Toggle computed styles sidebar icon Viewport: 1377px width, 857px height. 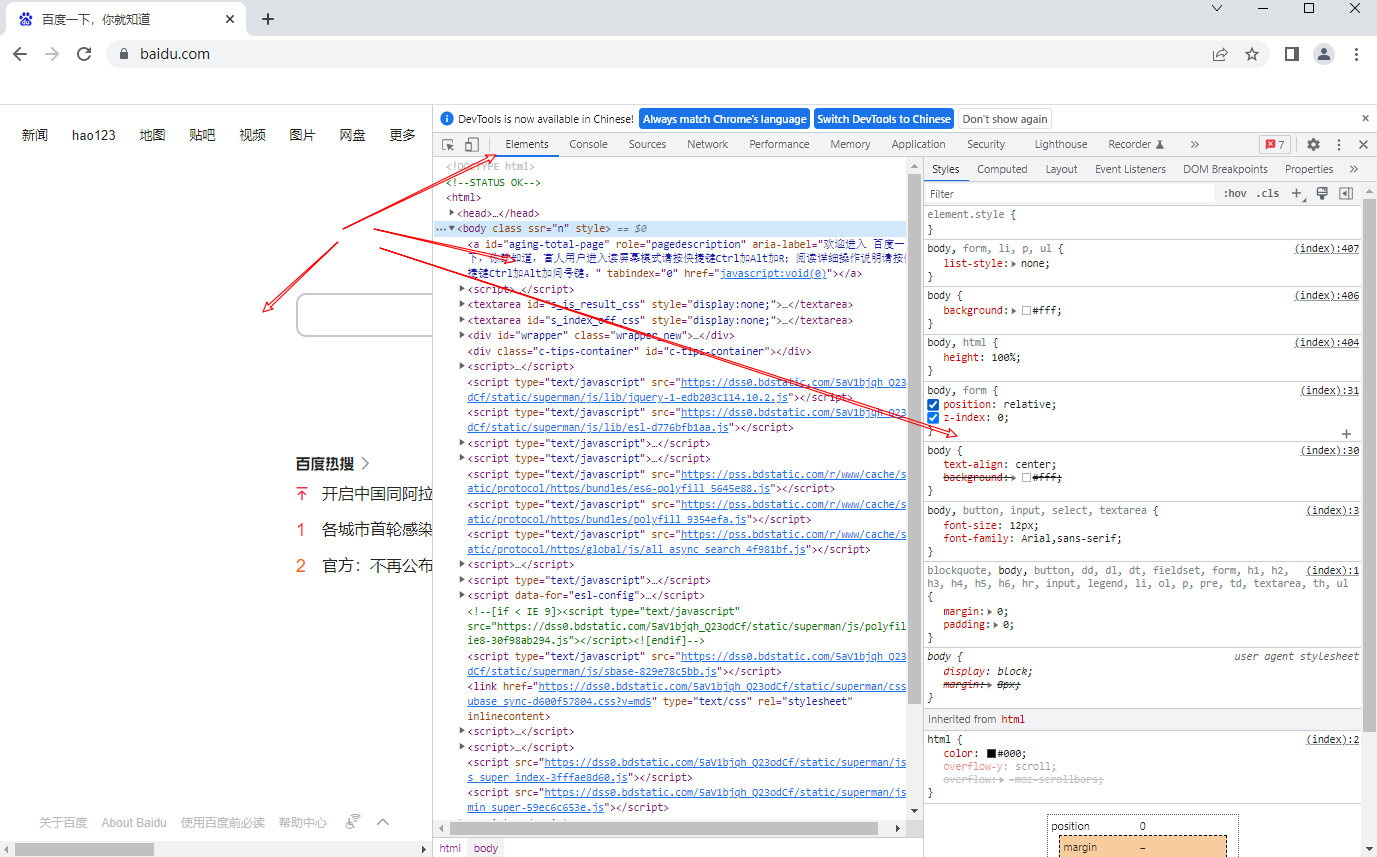[1346, 194]
